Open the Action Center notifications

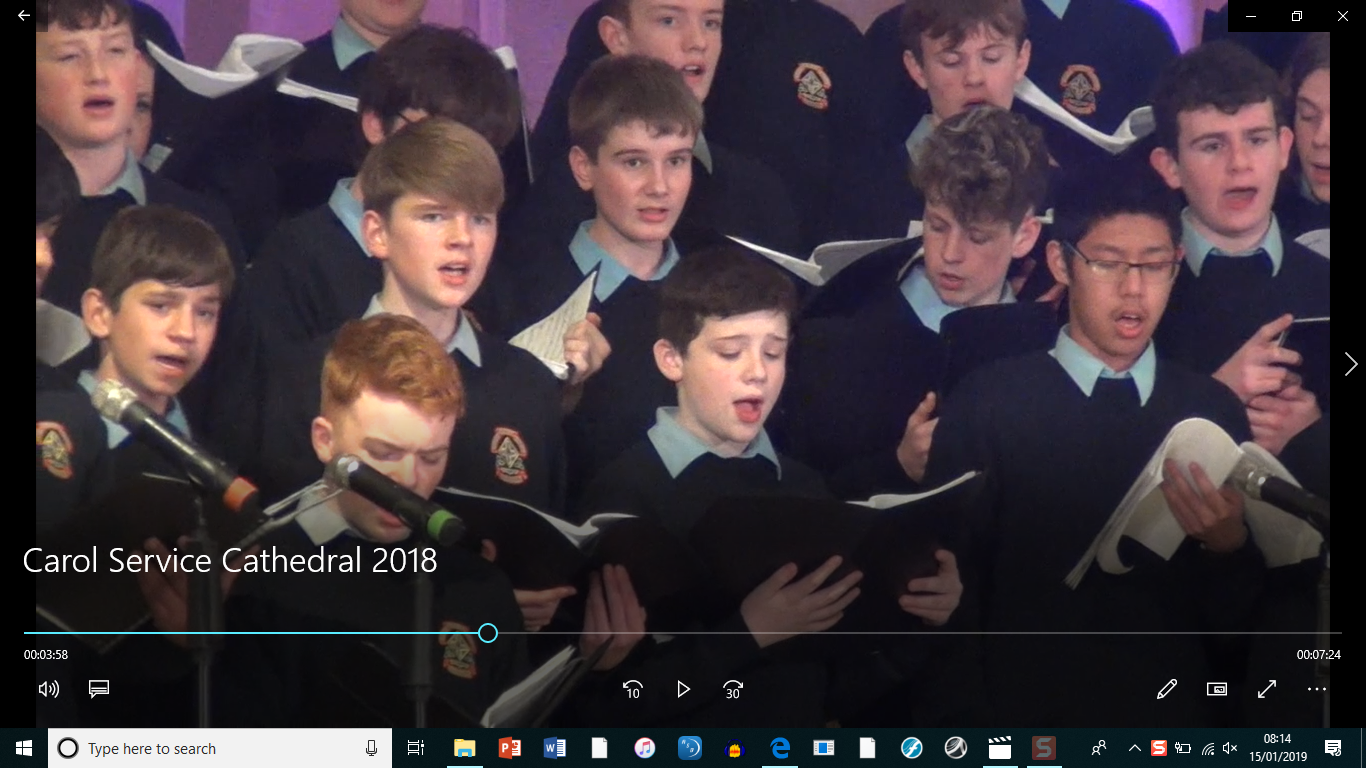1333,748
